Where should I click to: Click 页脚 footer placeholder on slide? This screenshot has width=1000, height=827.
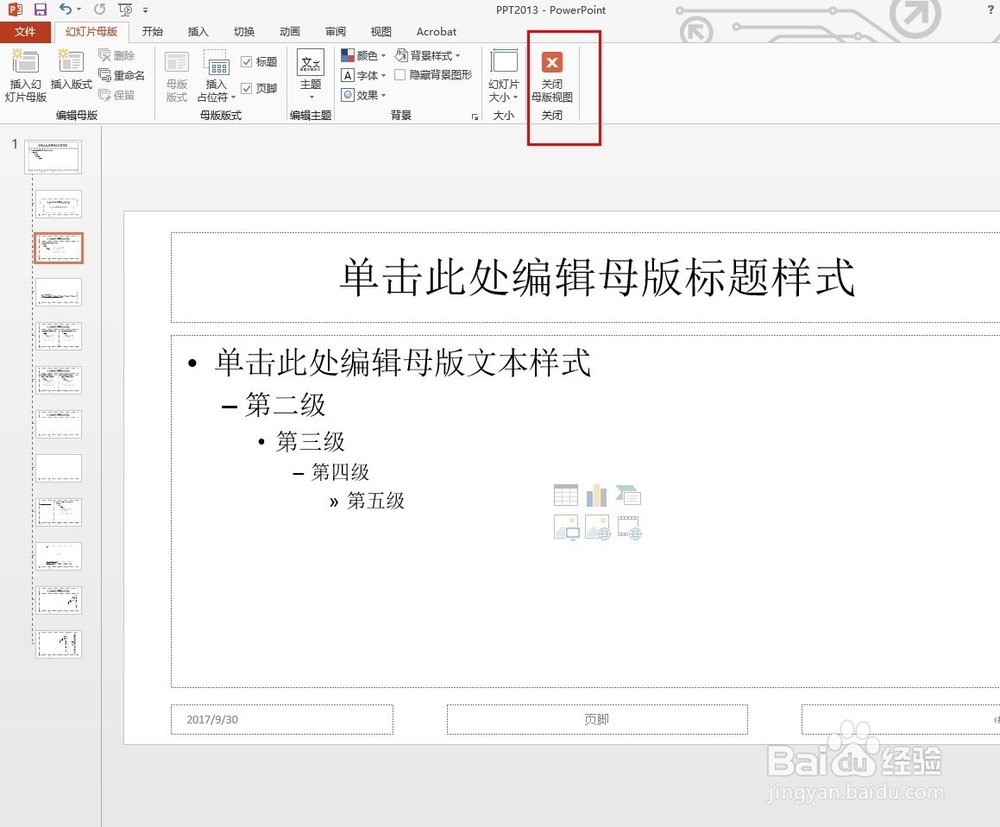tap(597, 719)
